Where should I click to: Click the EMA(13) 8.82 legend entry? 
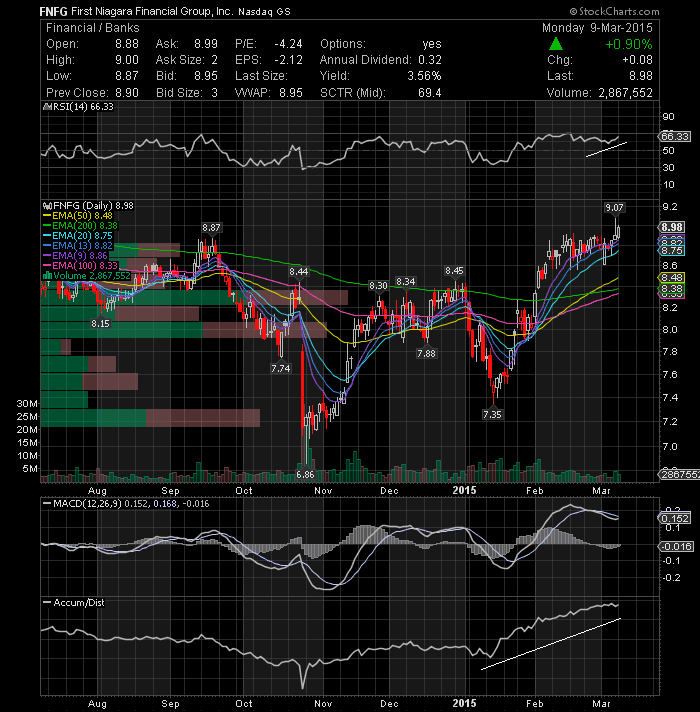[82, 246]
